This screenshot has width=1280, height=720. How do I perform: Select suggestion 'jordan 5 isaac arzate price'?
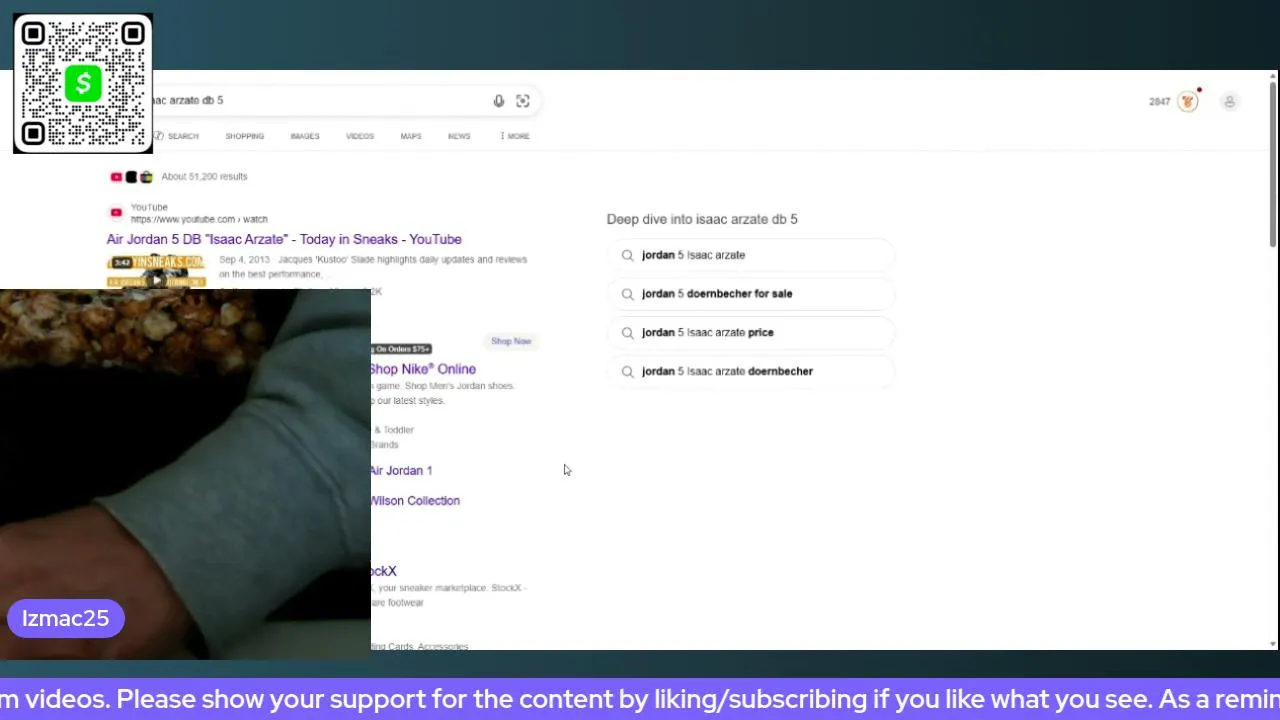point(750,333)
